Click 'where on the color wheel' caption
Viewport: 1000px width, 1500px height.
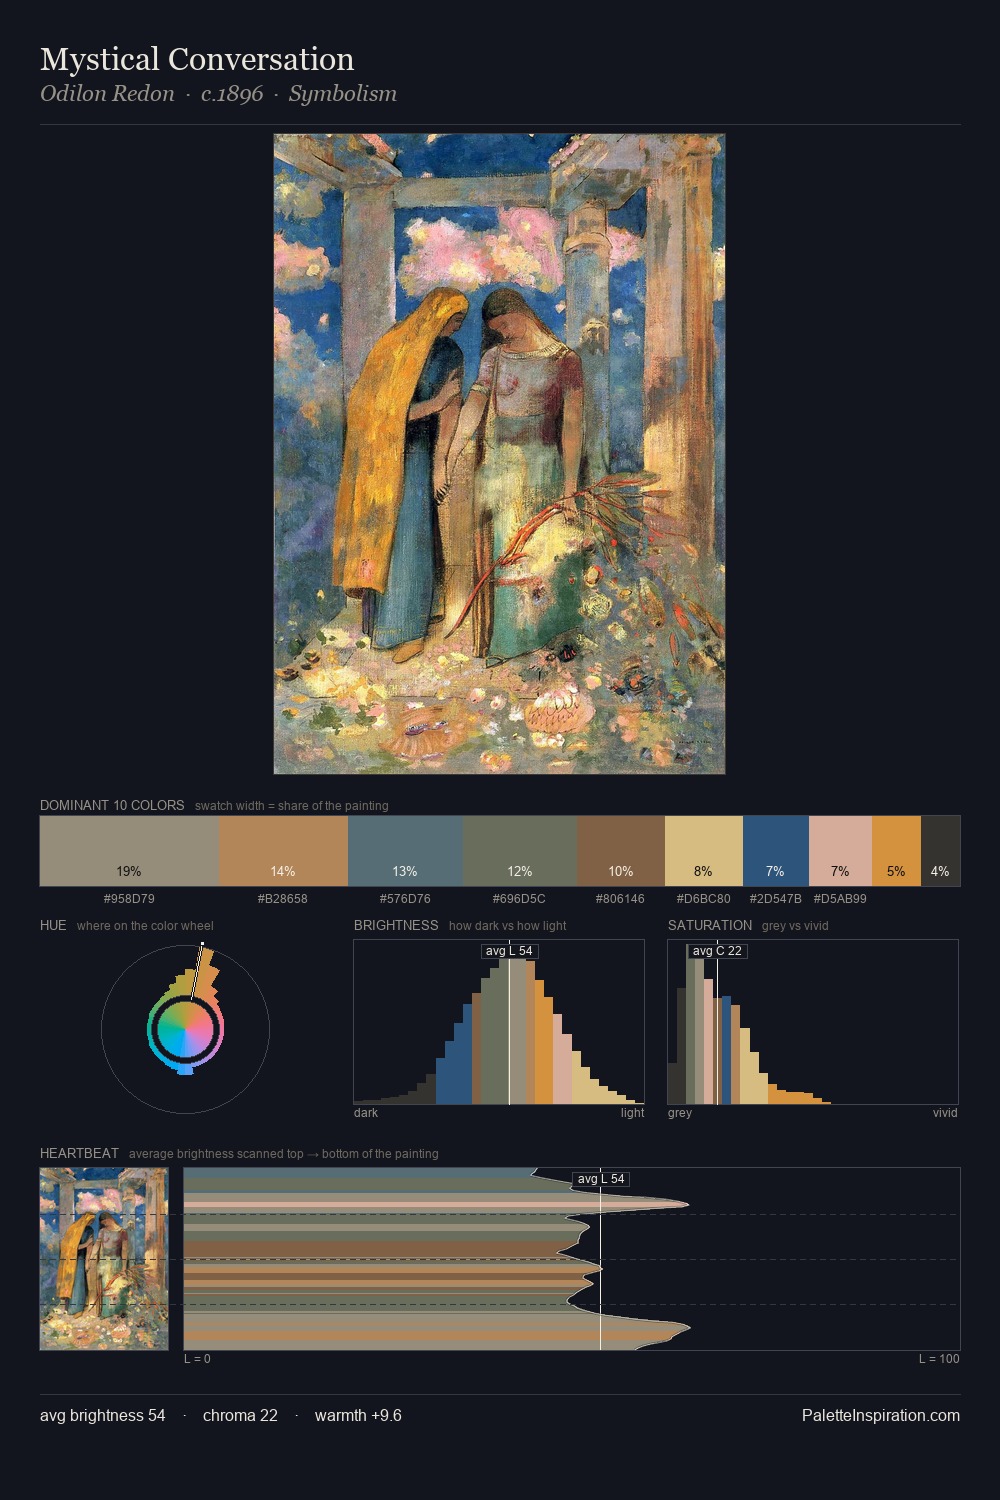click(145, 926)
